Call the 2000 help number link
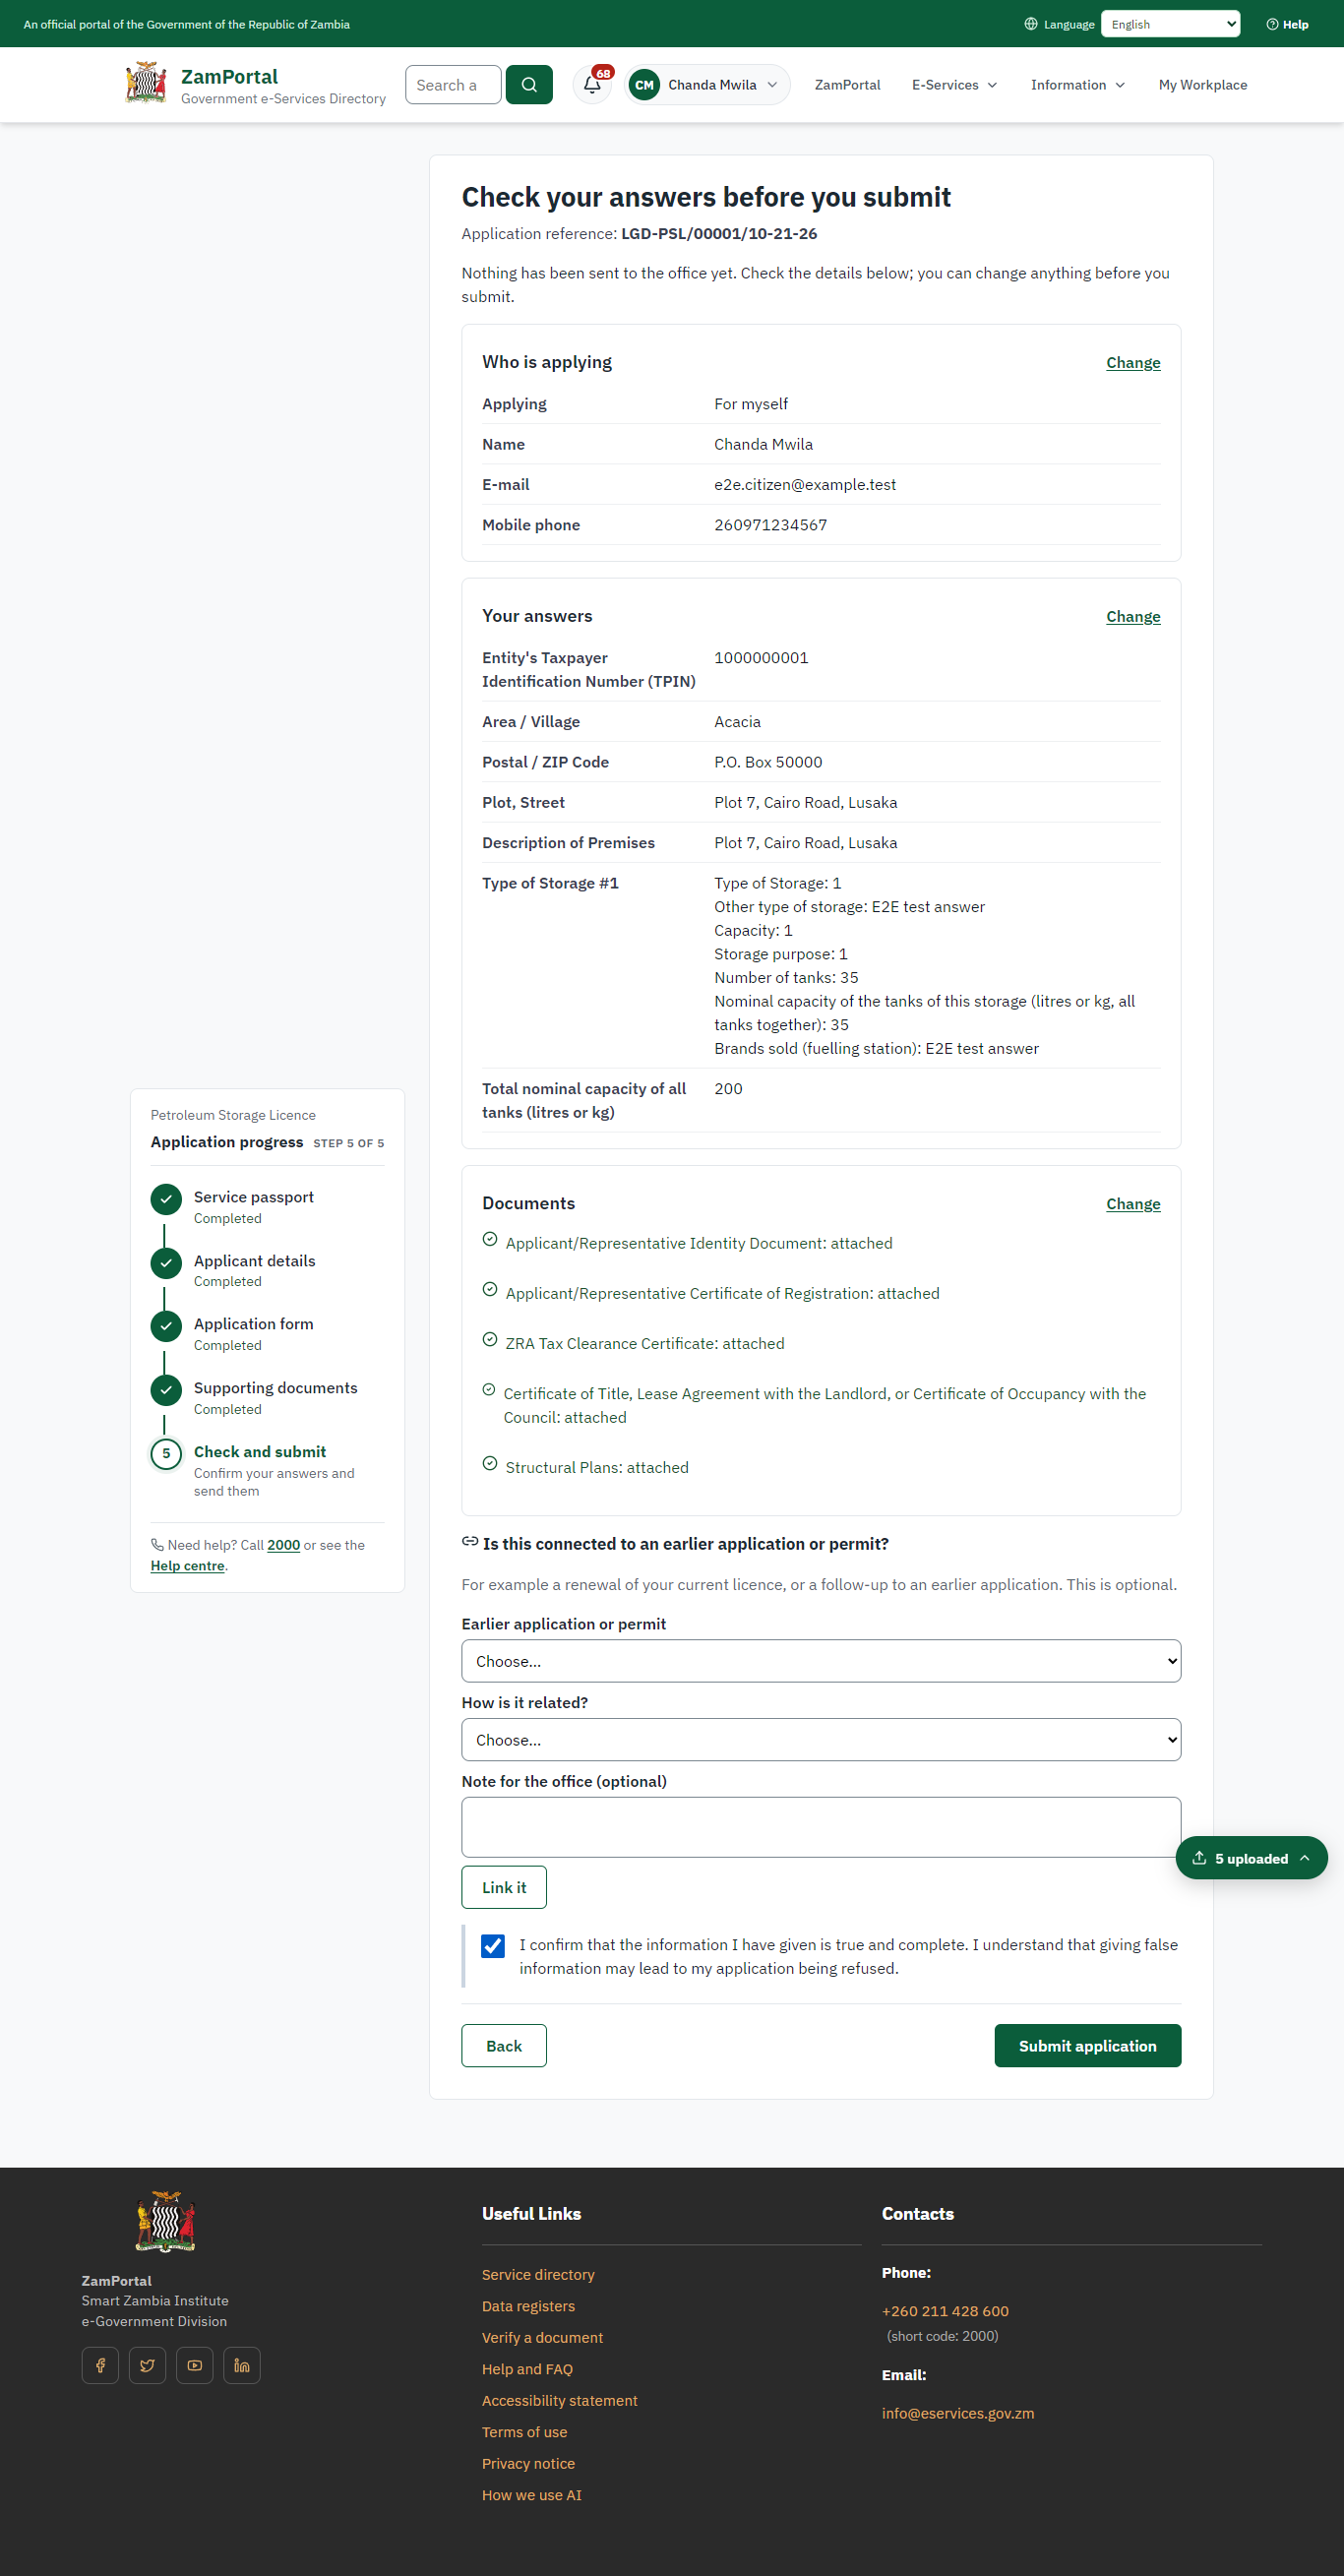This screenshot has height=2576, width=1344. [x=284, y=1545]
